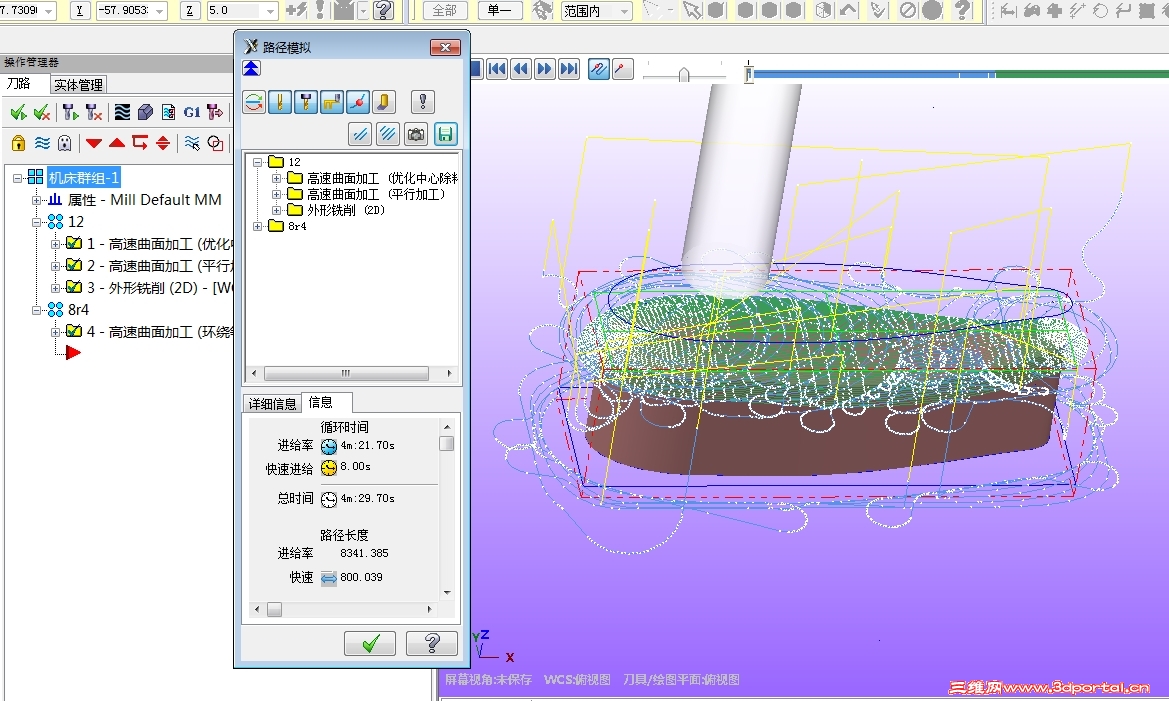1169x701 pixels.
Task: Regenerate all selected operations icon
Action: point(70,113)
